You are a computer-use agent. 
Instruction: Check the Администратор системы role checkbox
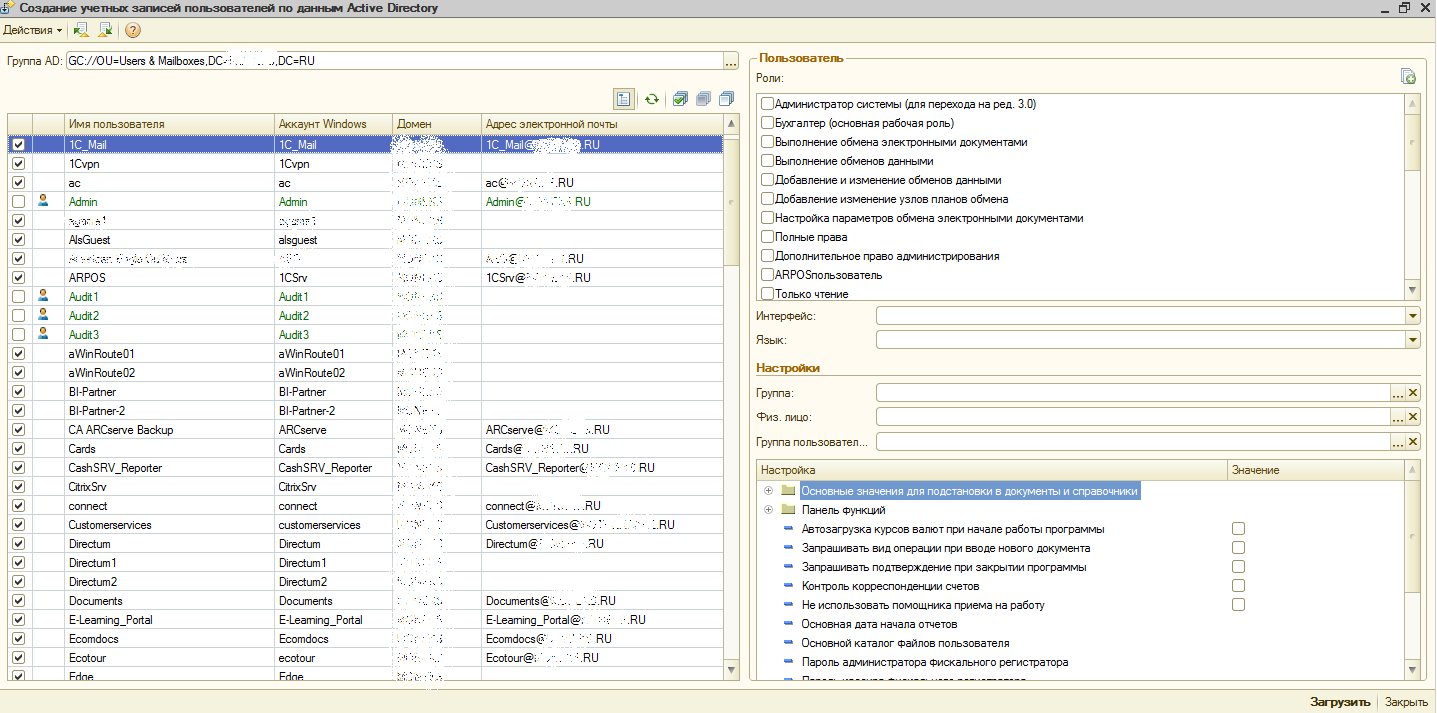(767, 104)
